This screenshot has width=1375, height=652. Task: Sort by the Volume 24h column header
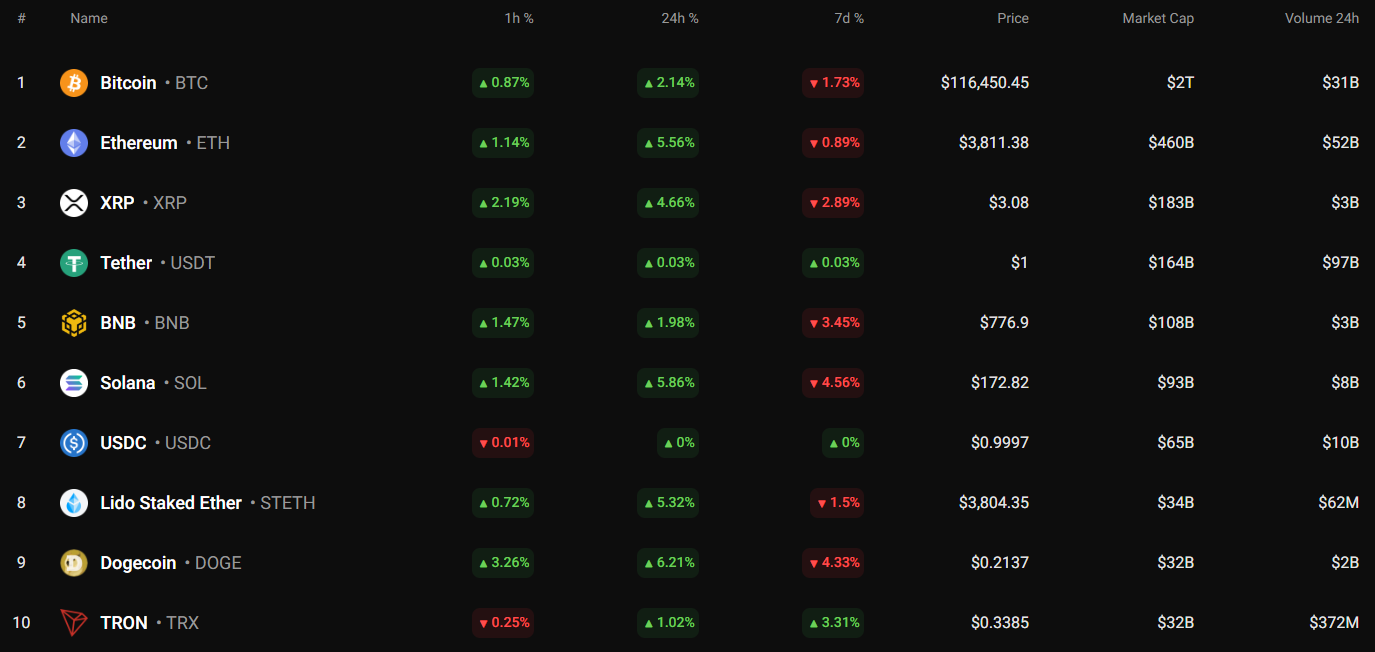(1321, 18)
